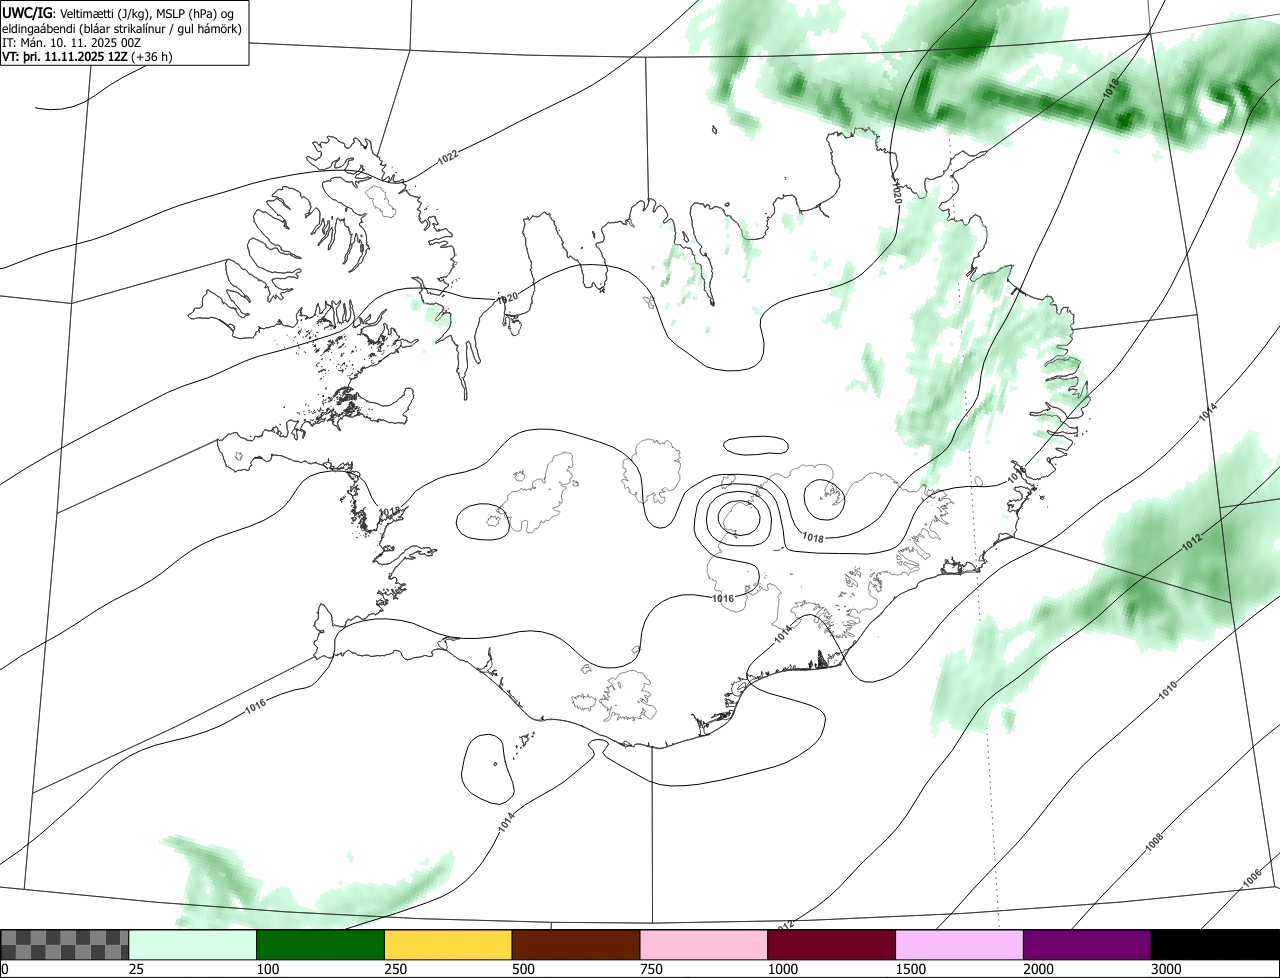The width and height of the screenshot is (1280, 978).
Task: Pick the light pink 750–1000 legend swatch
Action: 704,944
